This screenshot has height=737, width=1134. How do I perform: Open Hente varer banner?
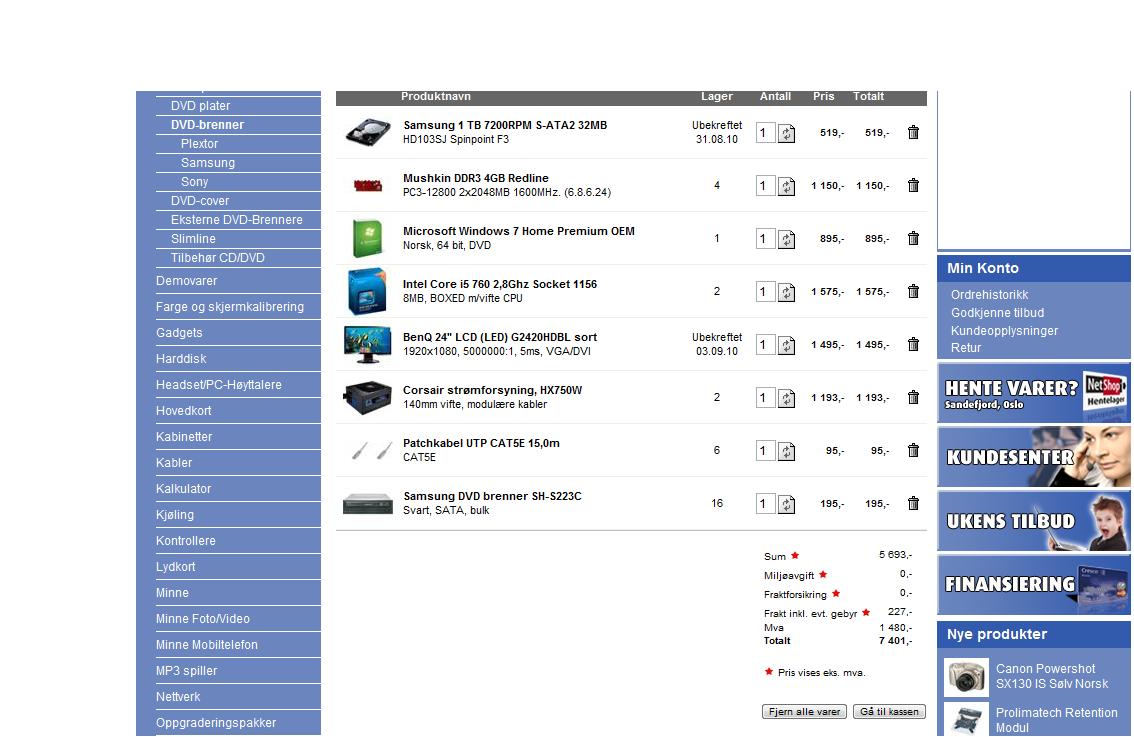point(1033,393)
